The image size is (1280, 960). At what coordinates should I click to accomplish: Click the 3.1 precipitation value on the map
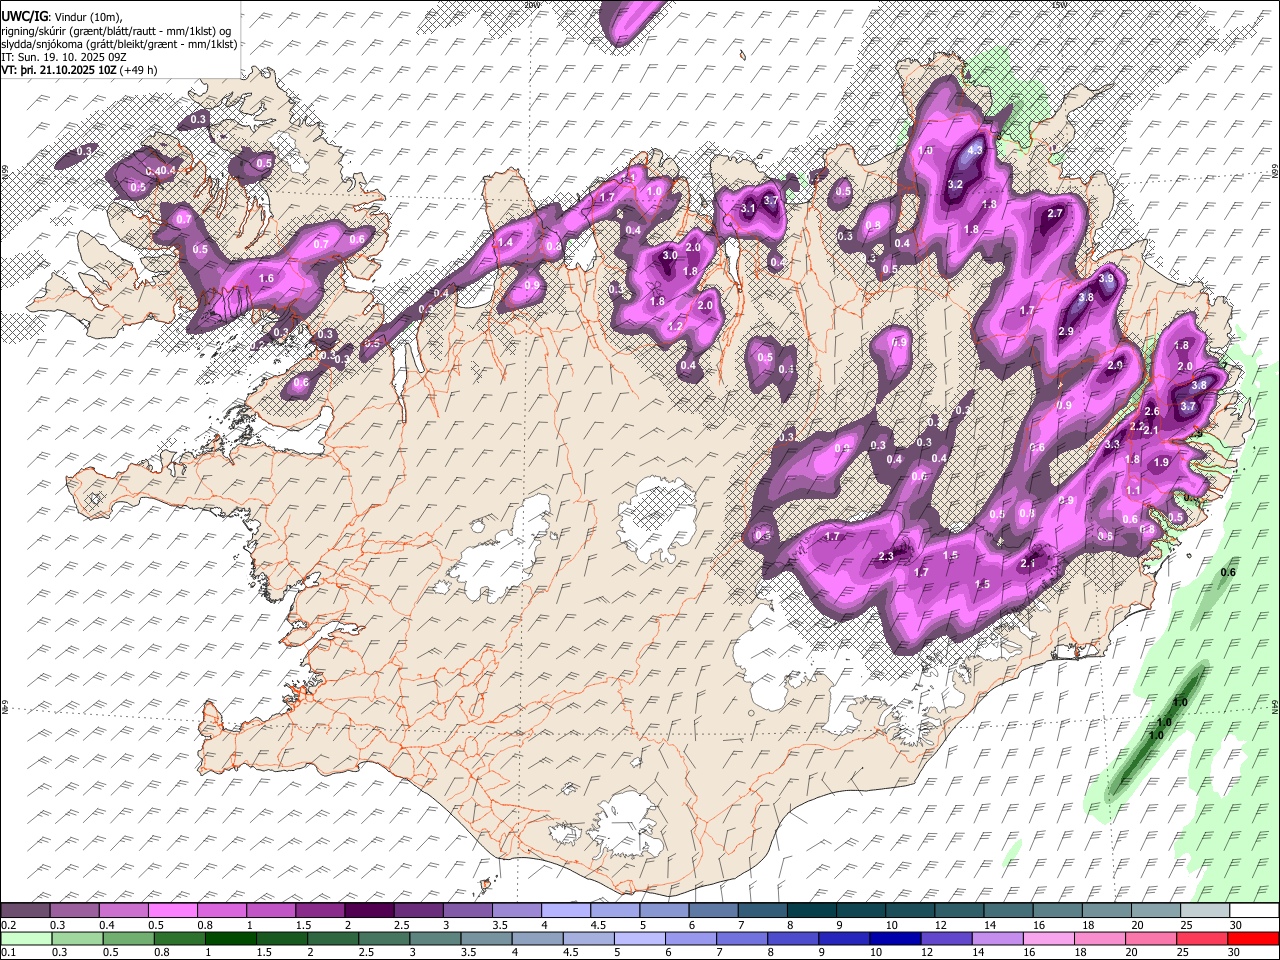pyautogui.click(x=747, y=209)
